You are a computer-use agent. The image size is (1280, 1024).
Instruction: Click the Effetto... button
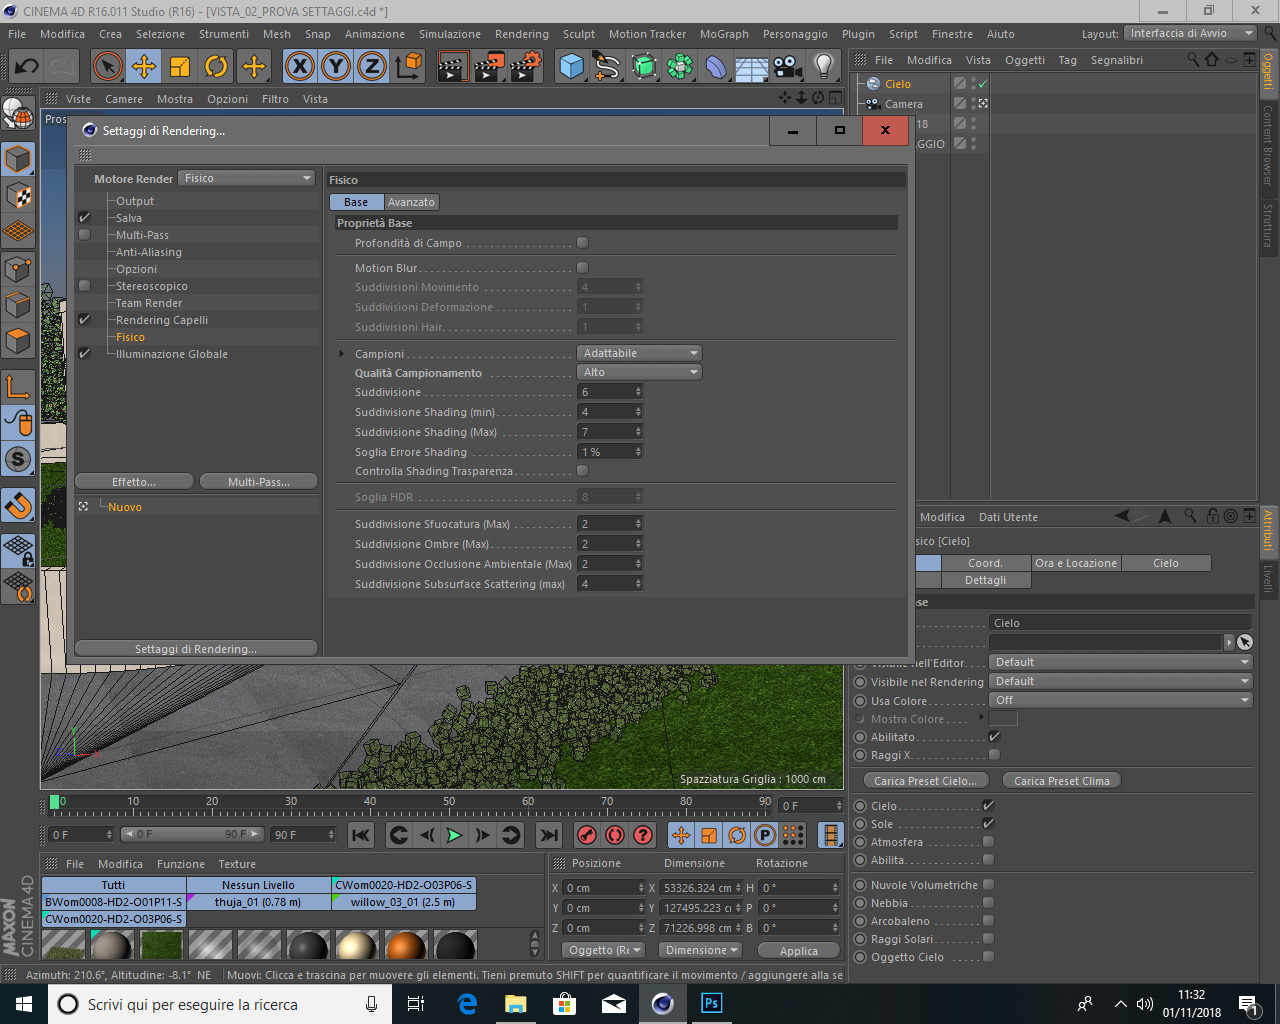tap(134, 482)
